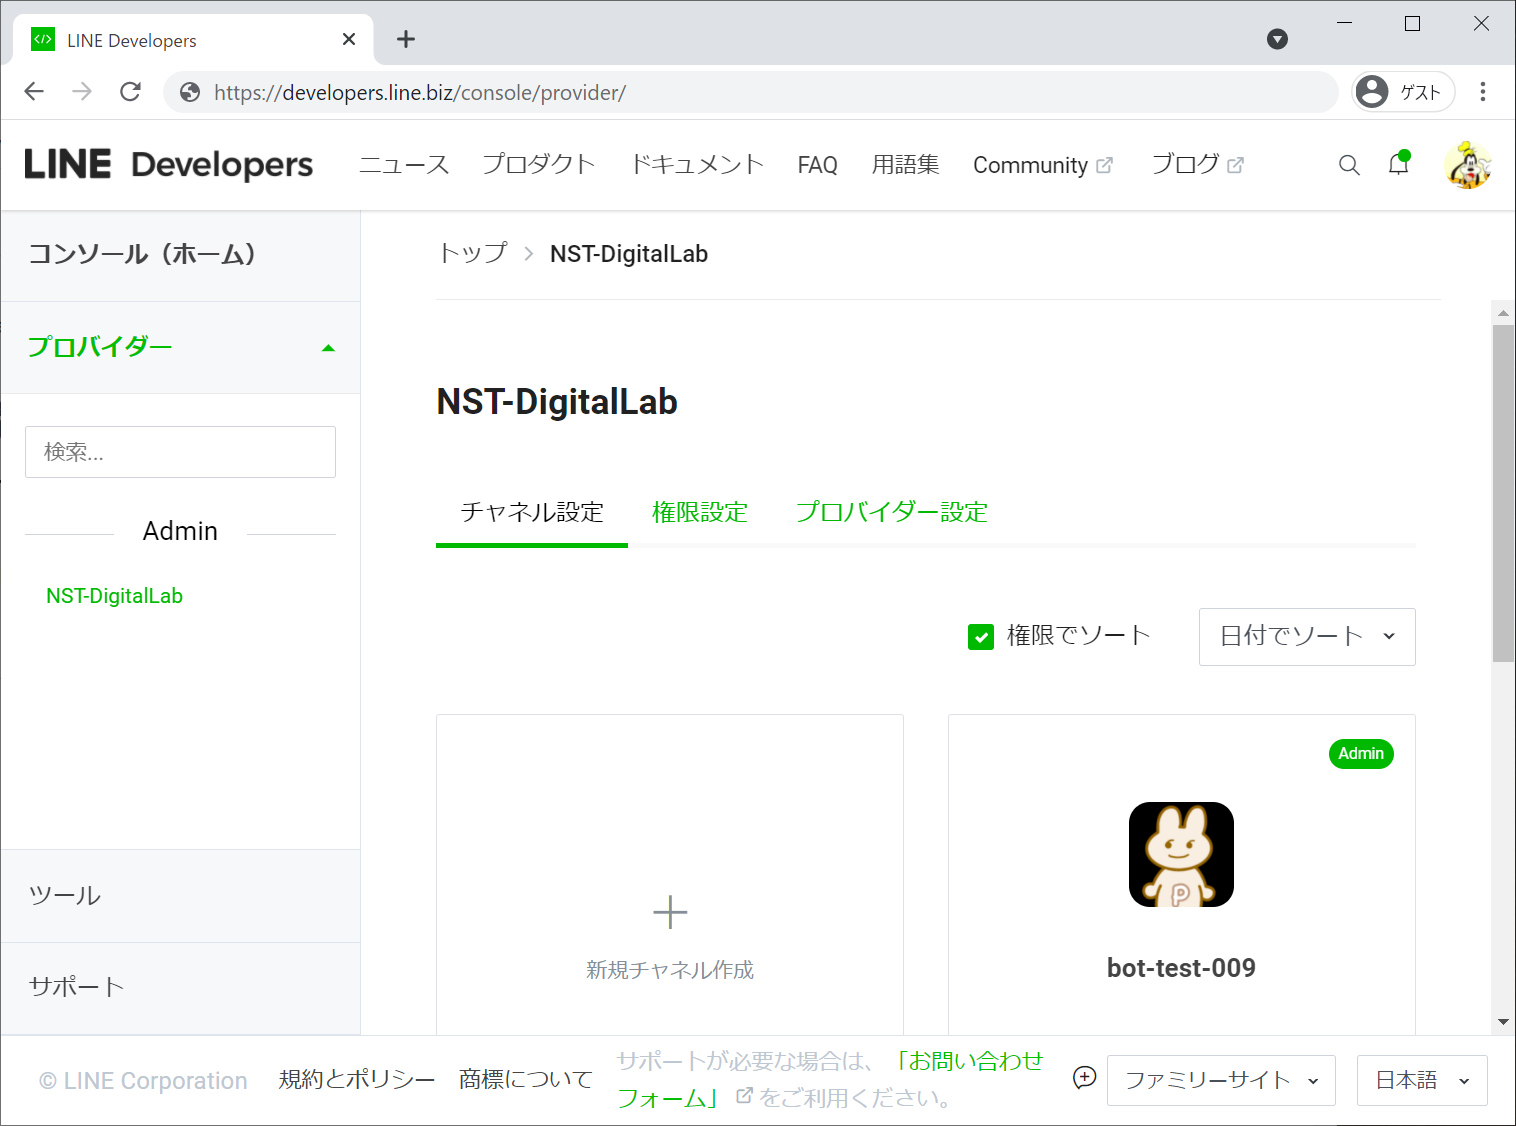Open the プロダクト menu item
This screenshot has width=1516, height=1126.
(x=539, y=165)
